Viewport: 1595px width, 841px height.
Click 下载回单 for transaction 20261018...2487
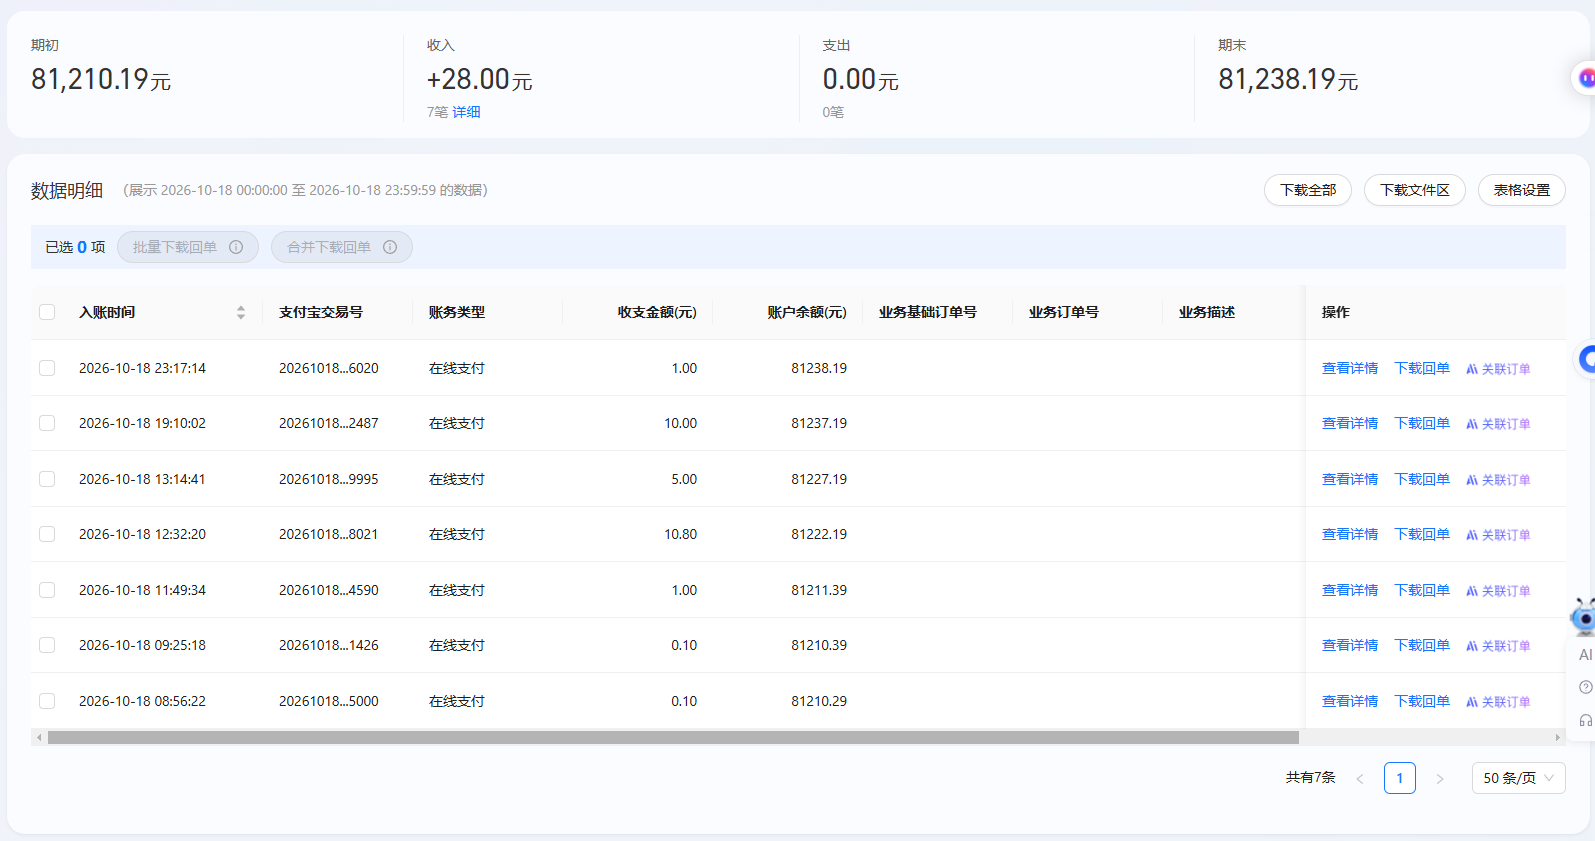click(1422, 423)
